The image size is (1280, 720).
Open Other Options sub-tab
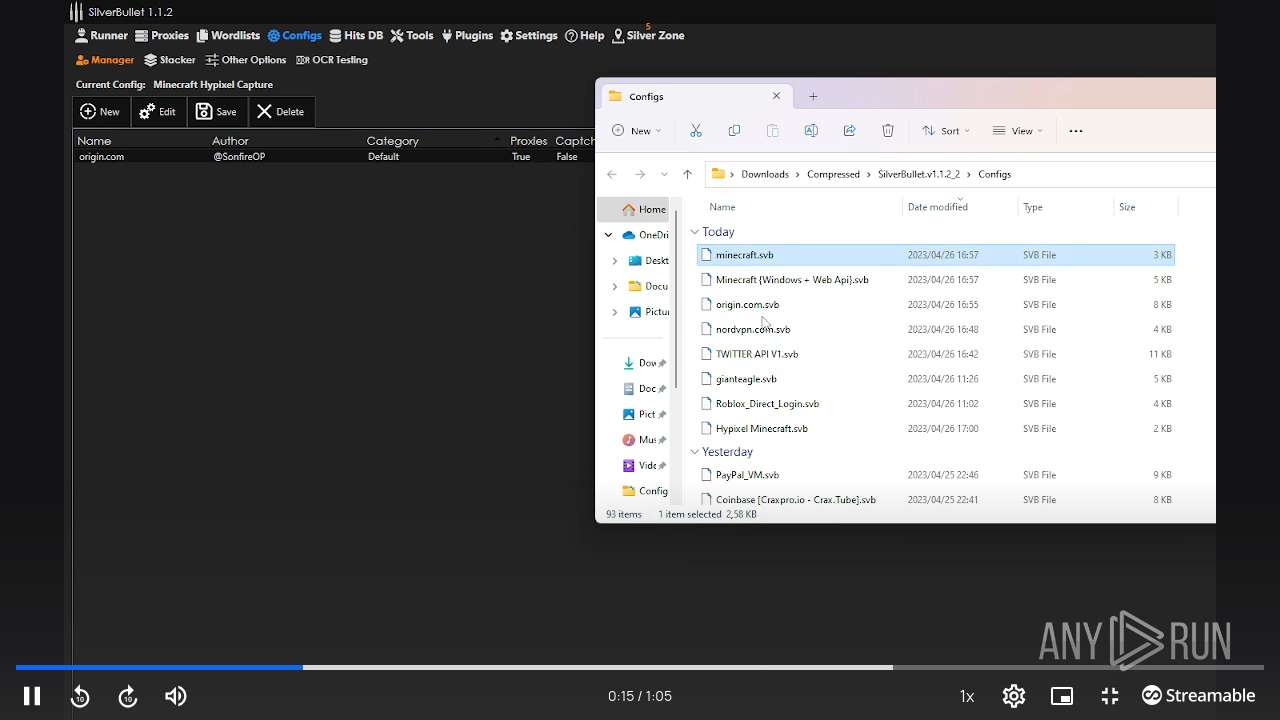(246, 60)
